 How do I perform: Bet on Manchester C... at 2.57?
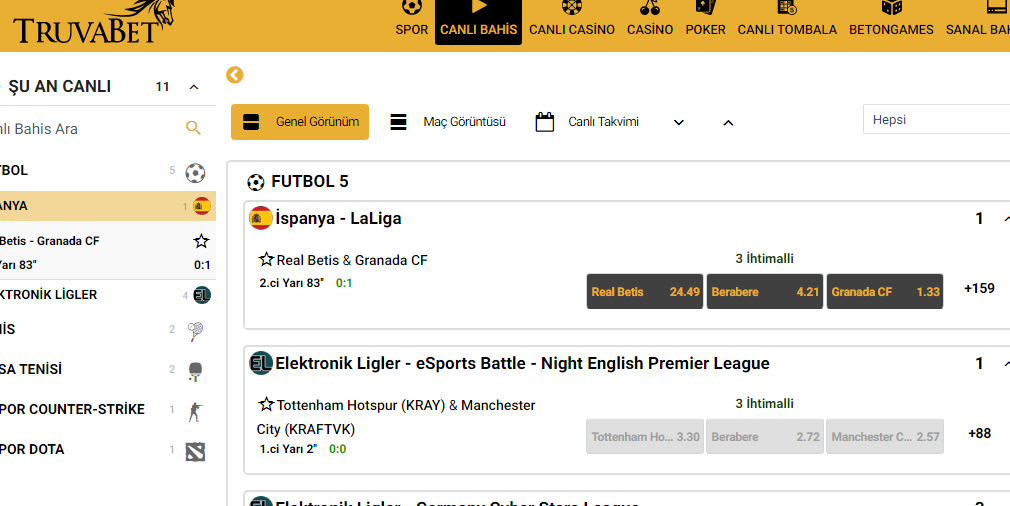885,436
